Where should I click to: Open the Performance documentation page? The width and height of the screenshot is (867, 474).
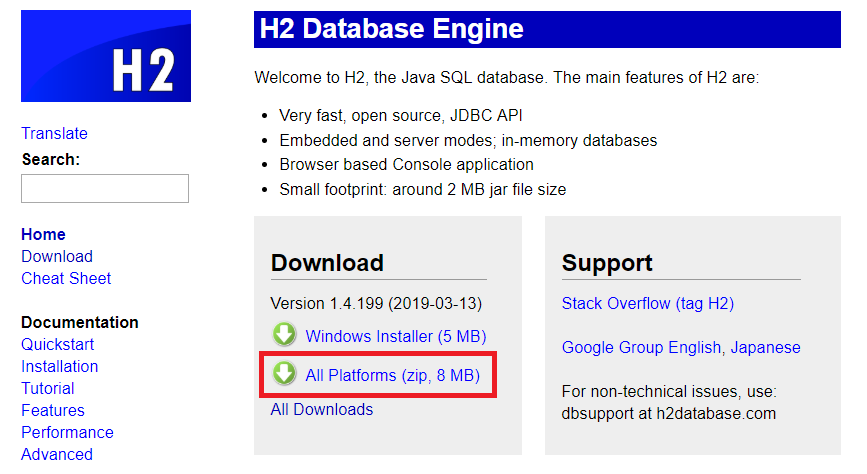pyautogui.click(x=67, y=432)
